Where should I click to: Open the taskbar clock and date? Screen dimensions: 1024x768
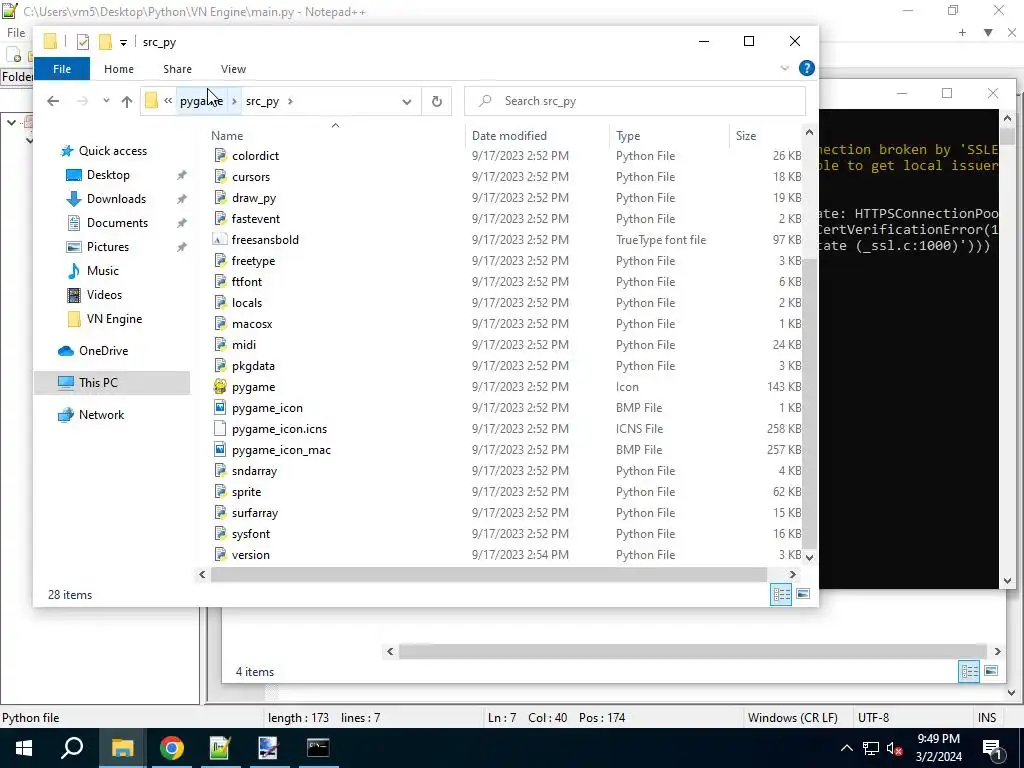pos(938,748)
